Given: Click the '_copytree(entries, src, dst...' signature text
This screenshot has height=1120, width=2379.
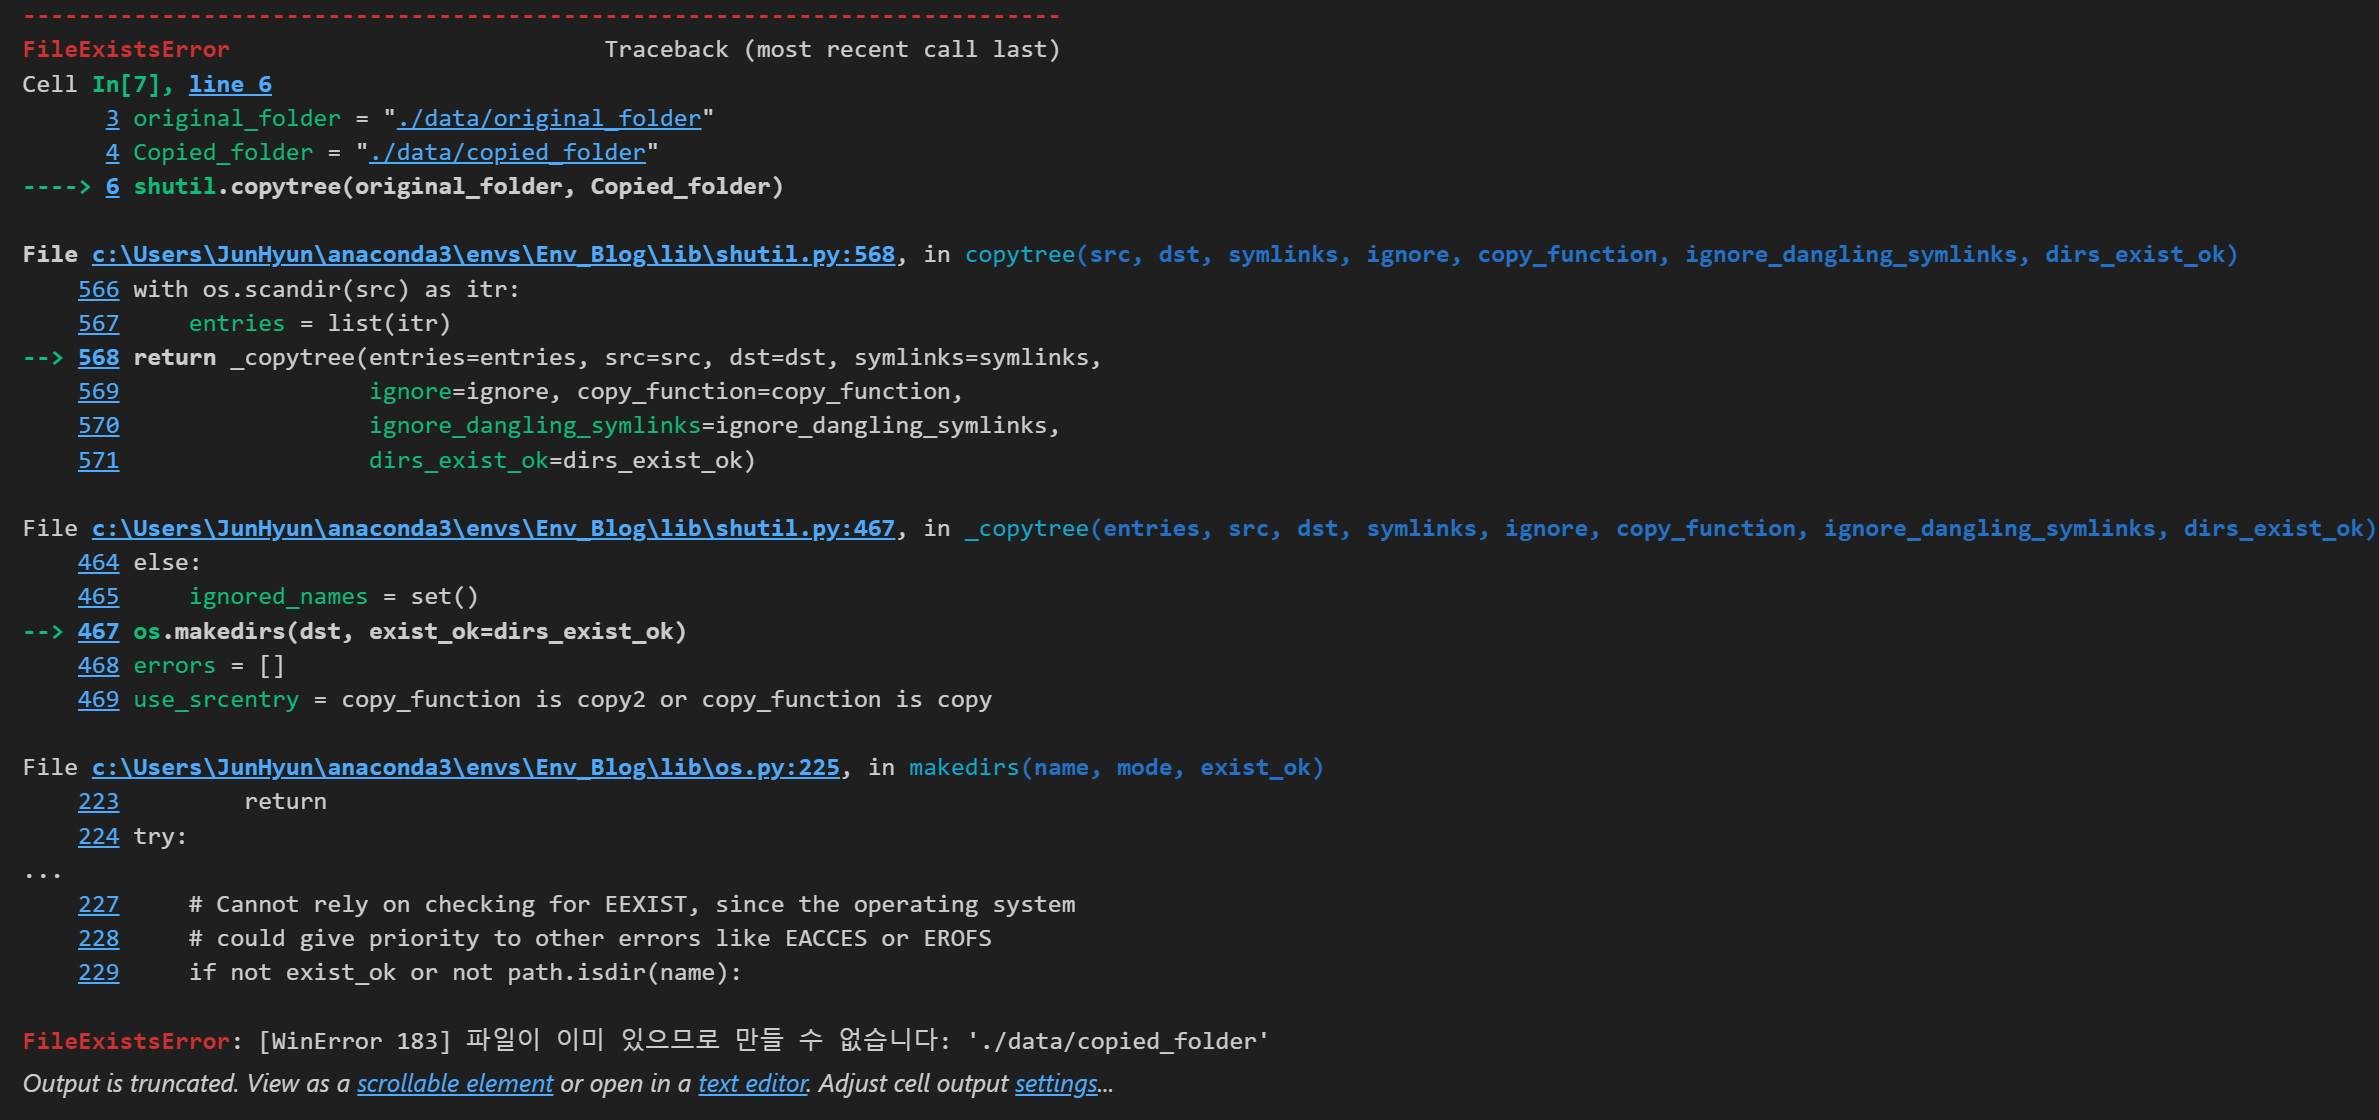Looking at the screenshot, I should pos(1670,528).
